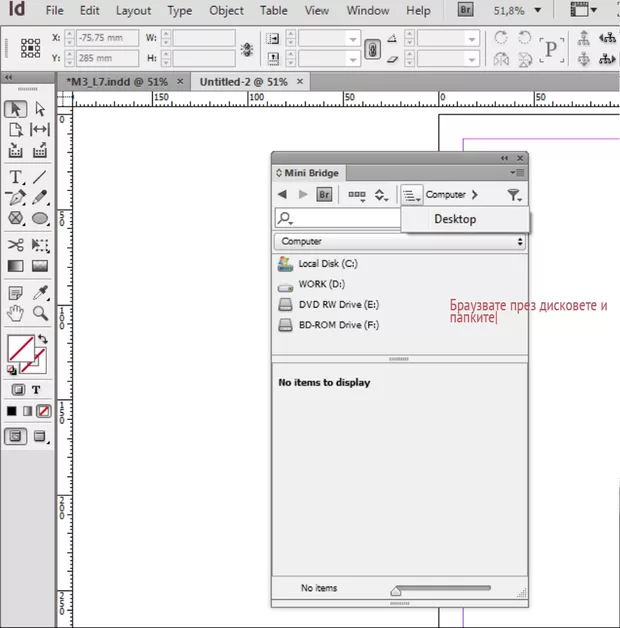Select the Hand tool

[x=15, y=314]
